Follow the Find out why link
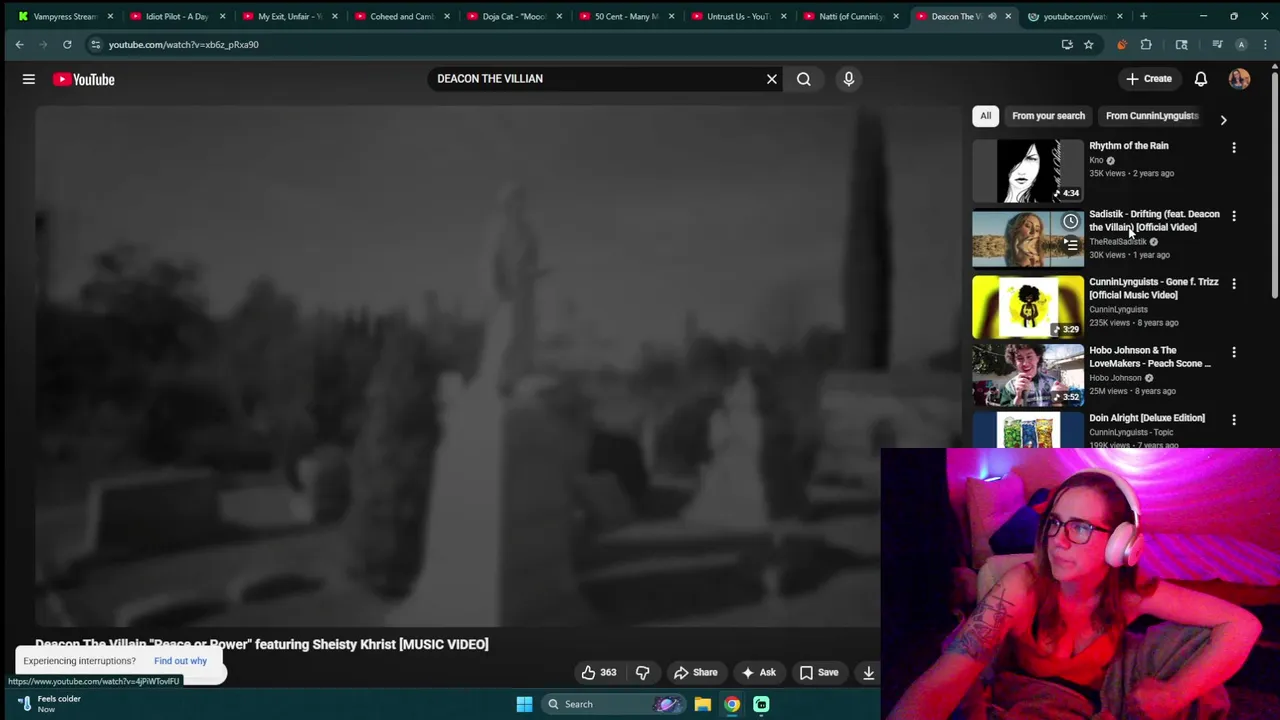Screen dimensions: 1280x720 [180, 661]
